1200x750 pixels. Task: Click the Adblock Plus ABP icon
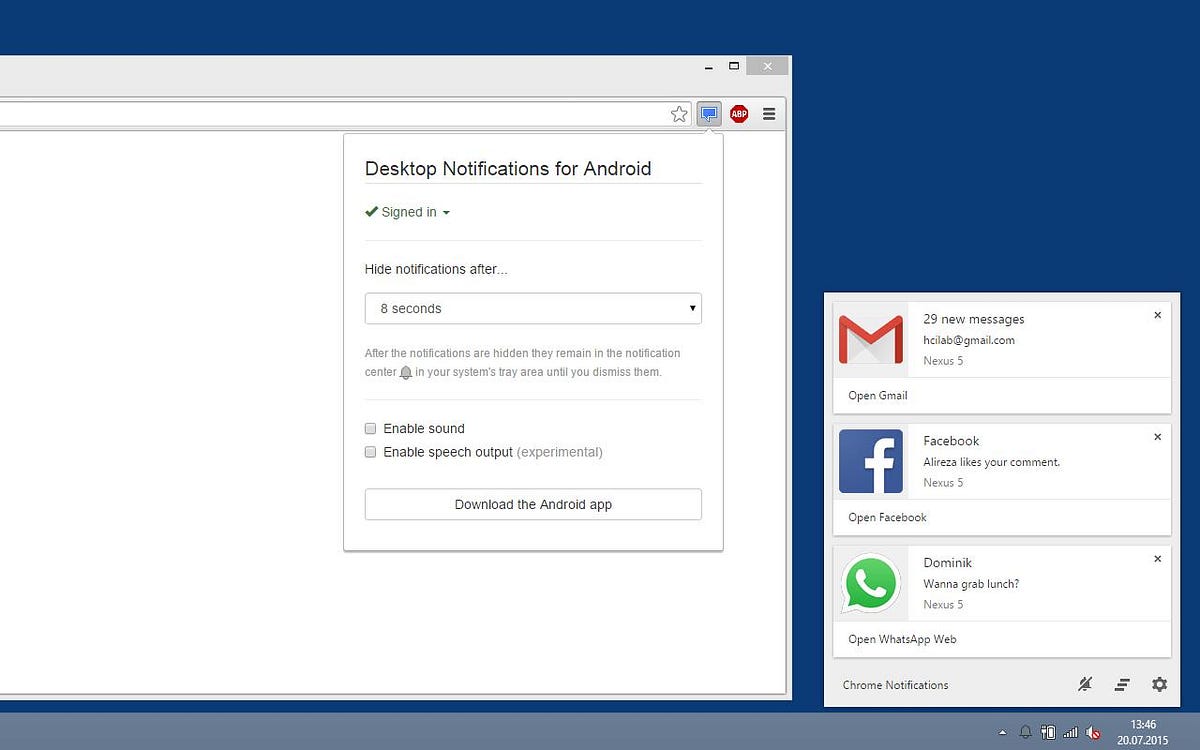(x=739, y=113)
